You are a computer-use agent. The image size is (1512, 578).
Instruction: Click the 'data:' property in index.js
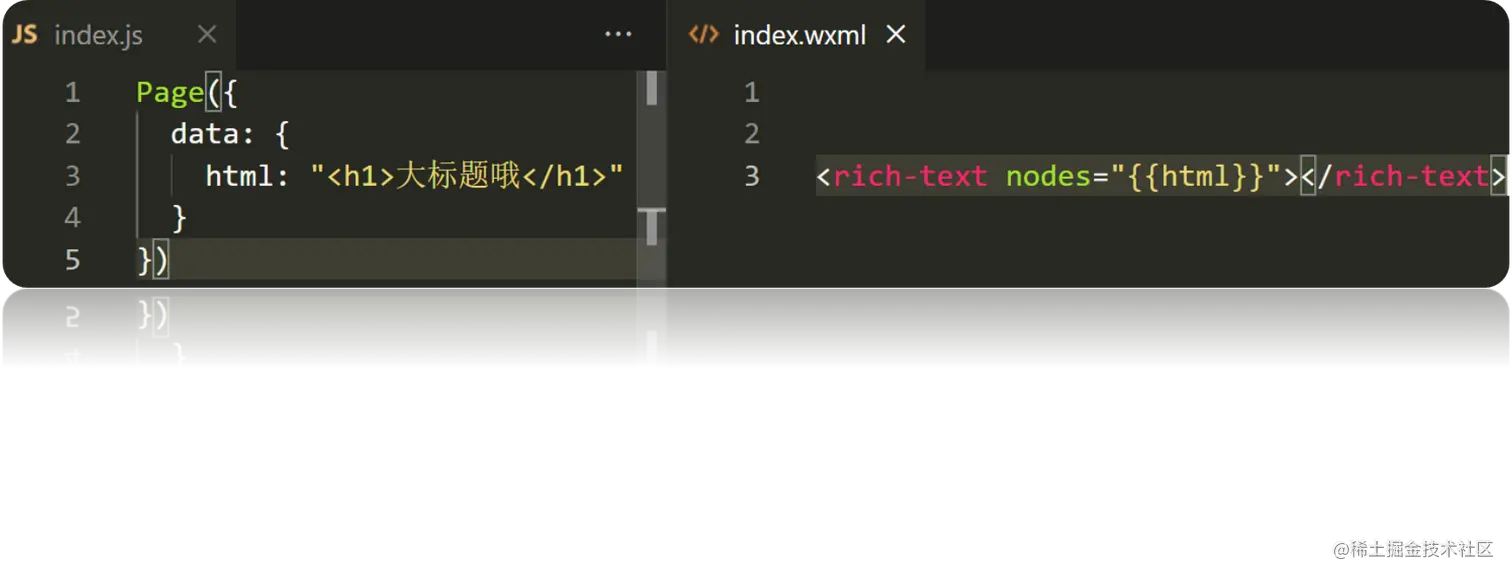point(213,134)
